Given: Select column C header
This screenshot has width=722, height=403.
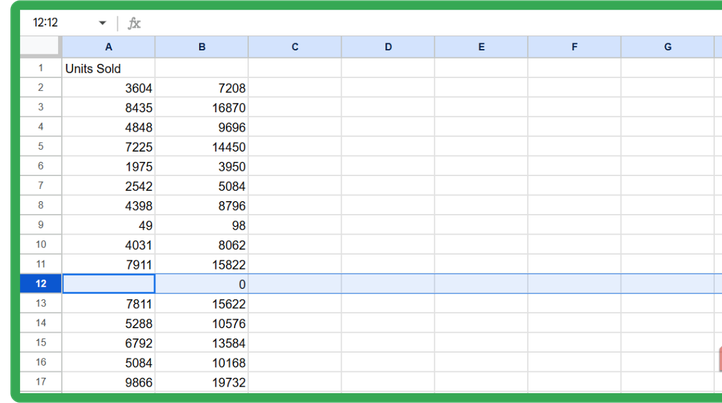Looking at the screenshot, I should 295,47.
